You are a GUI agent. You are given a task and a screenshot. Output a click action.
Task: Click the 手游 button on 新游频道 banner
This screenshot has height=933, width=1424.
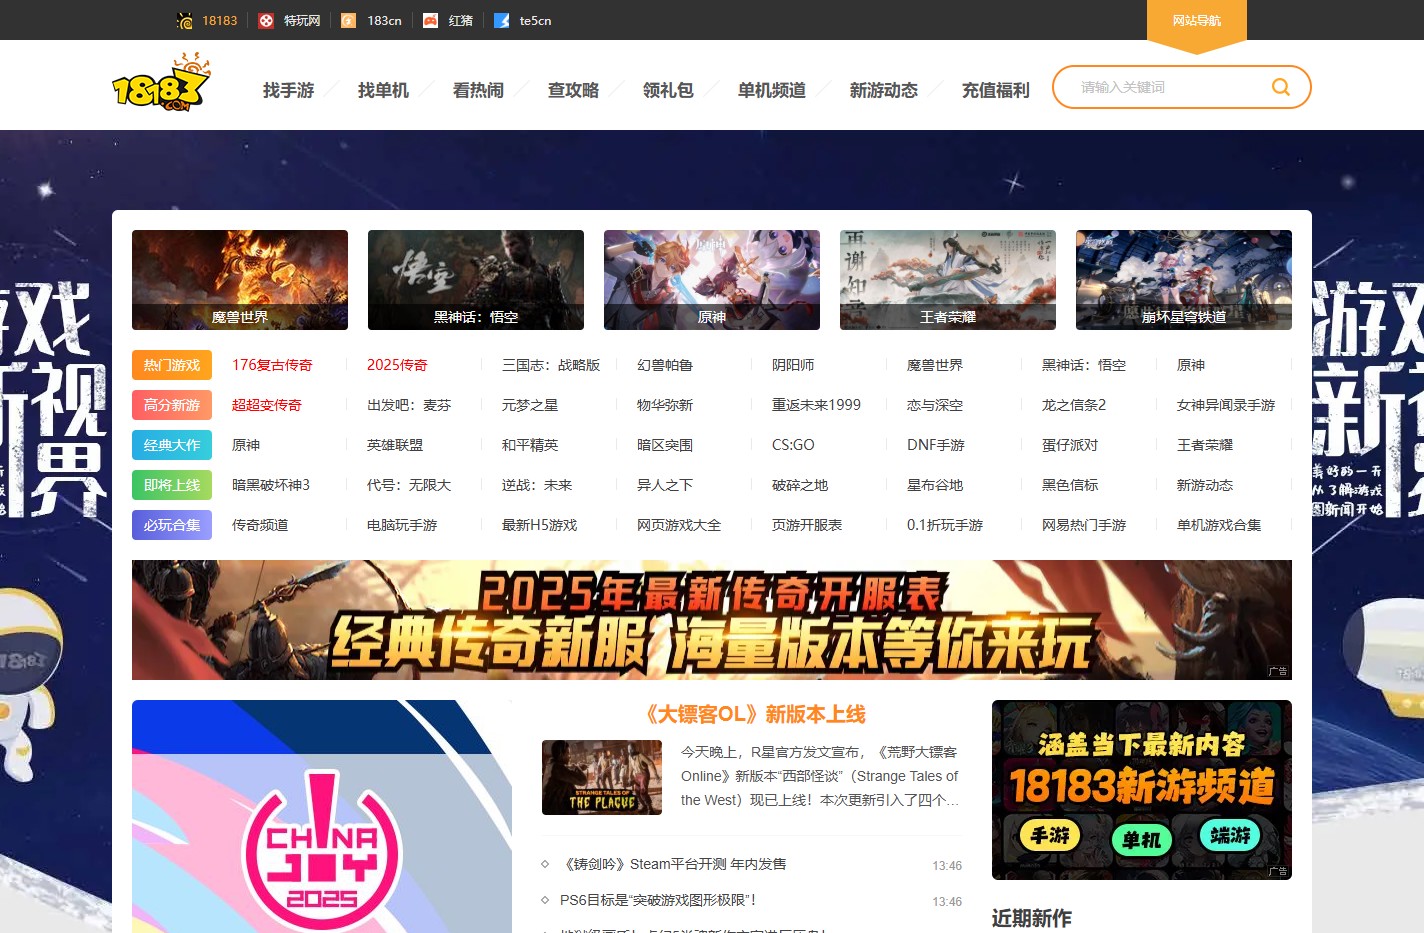tap(1050, 835)
